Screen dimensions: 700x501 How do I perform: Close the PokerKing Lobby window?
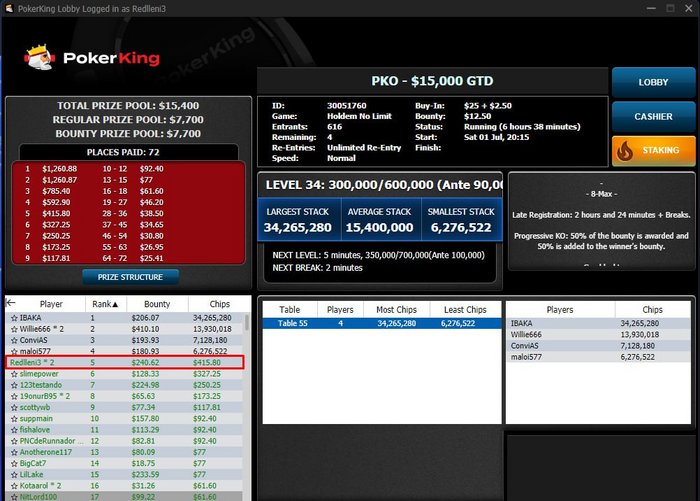pos(689,8)
